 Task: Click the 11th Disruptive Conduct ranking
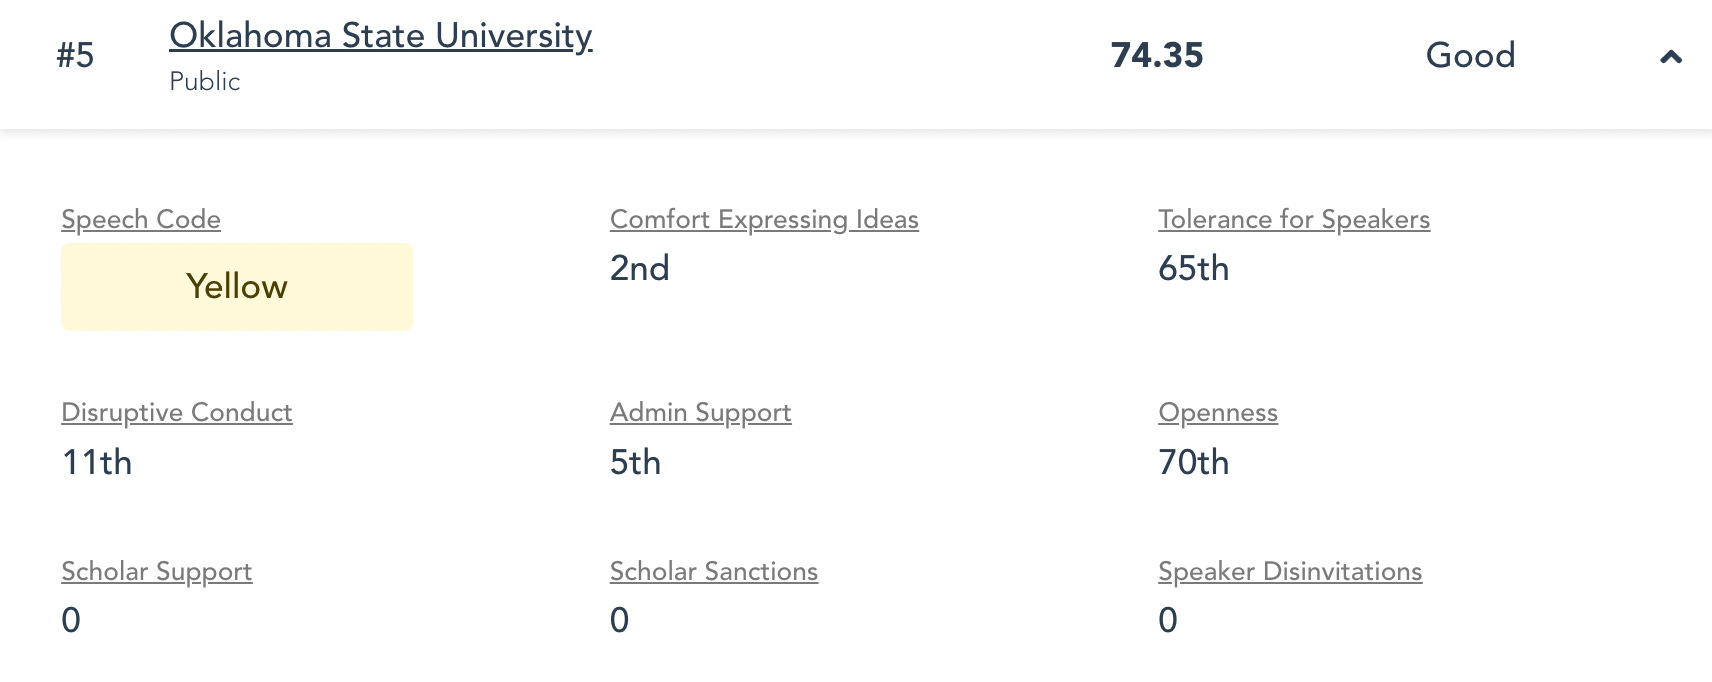click(97, 462)
